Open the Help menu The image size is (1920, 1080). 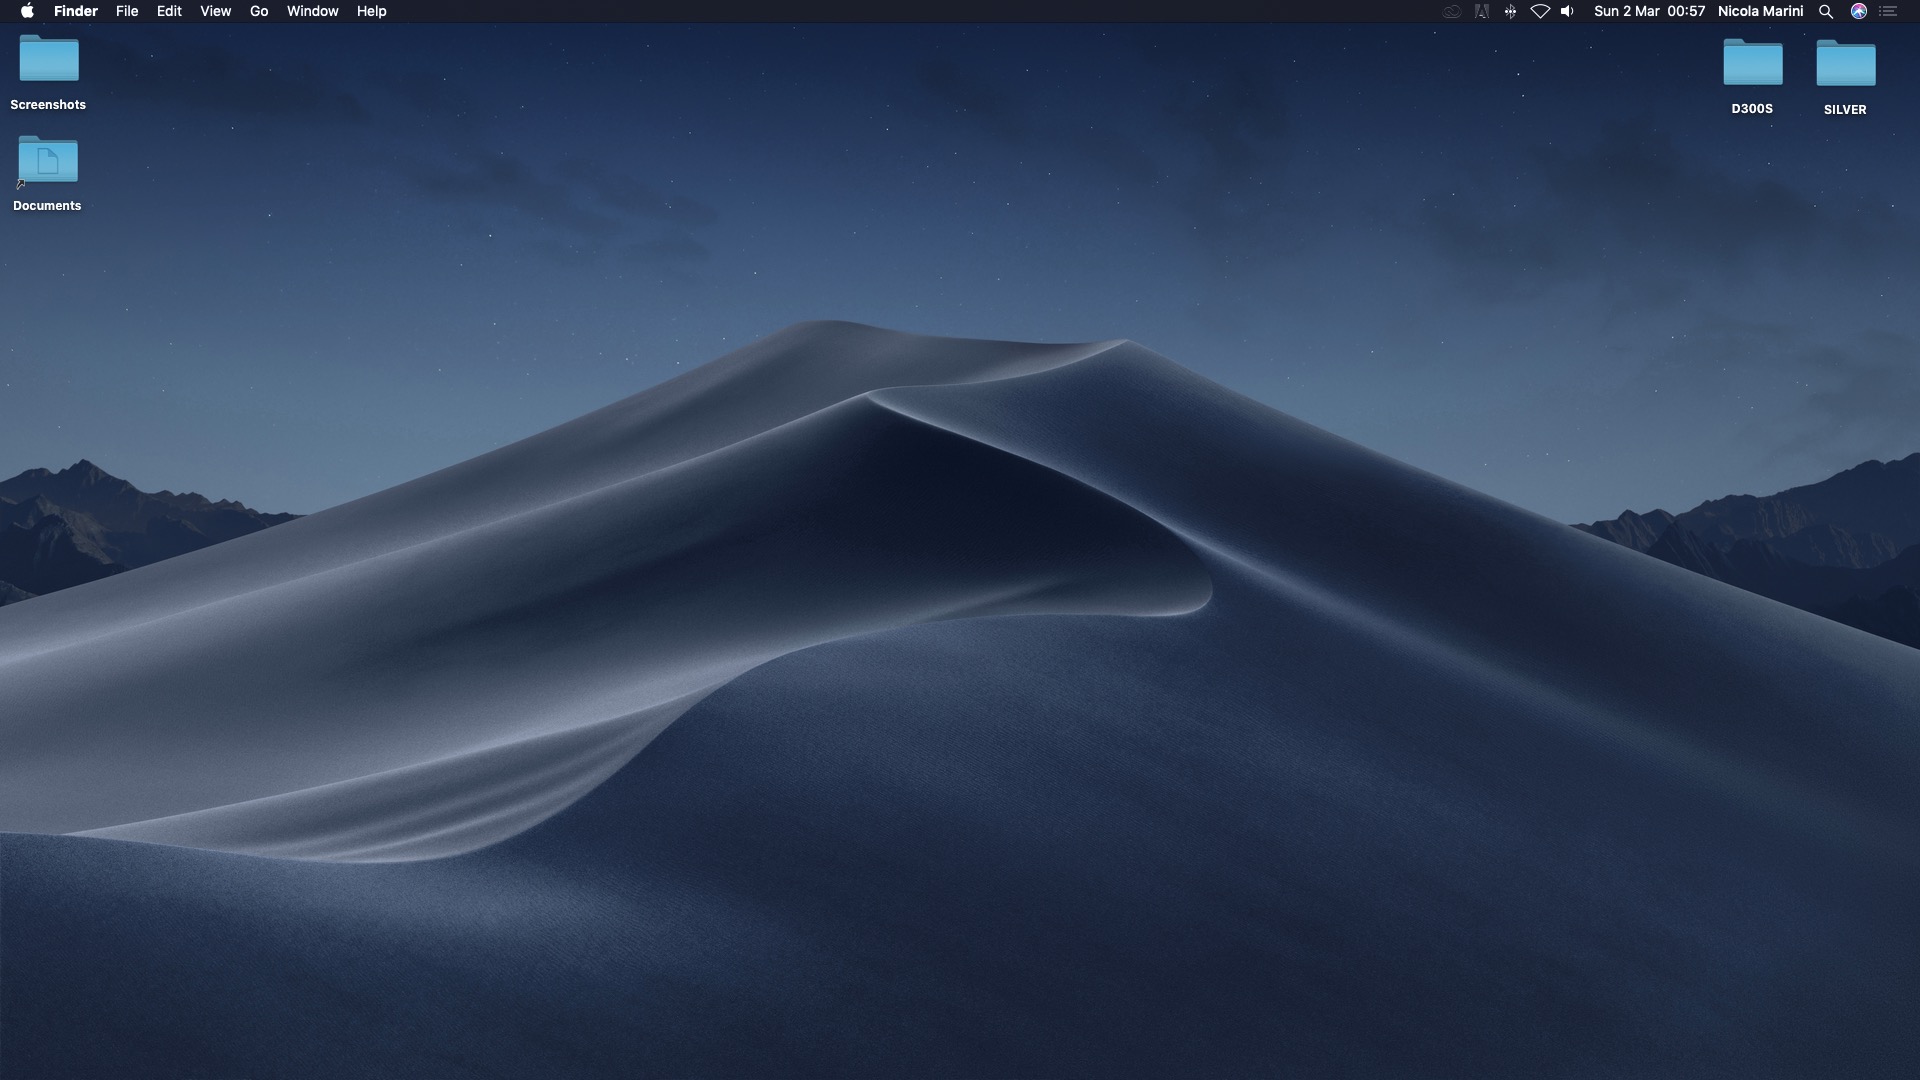pyautogui.click(x=371, y=11)
